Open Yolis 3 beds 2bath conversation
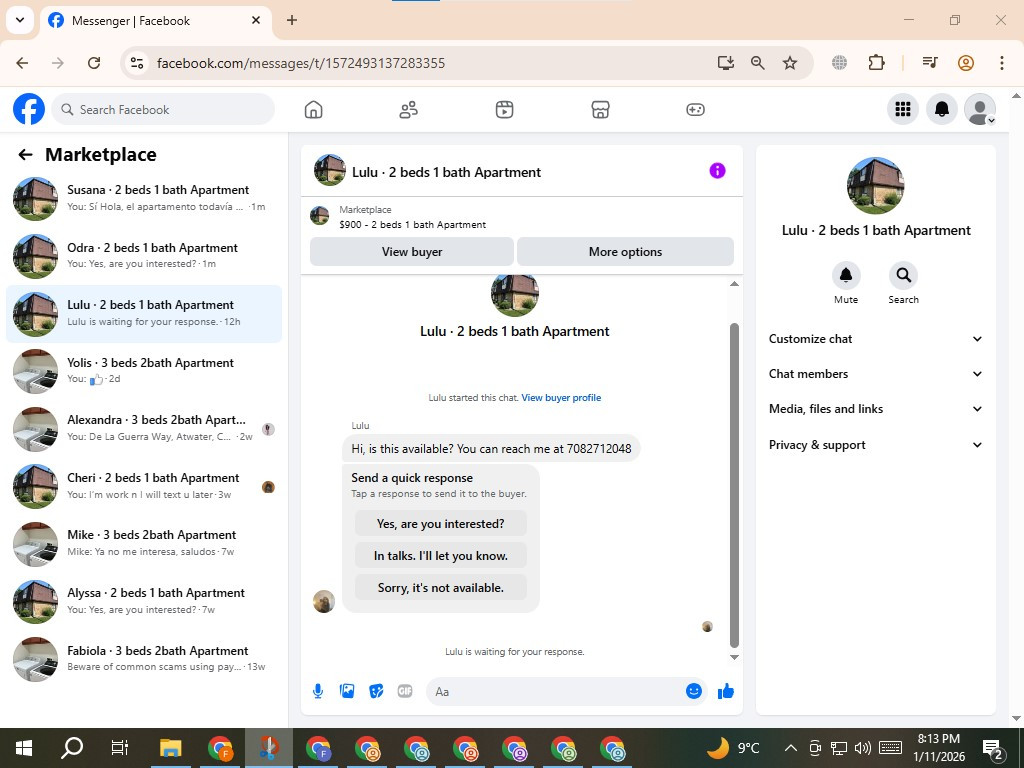The height and width of the screenshot is (768, 1024). (144, 370)
